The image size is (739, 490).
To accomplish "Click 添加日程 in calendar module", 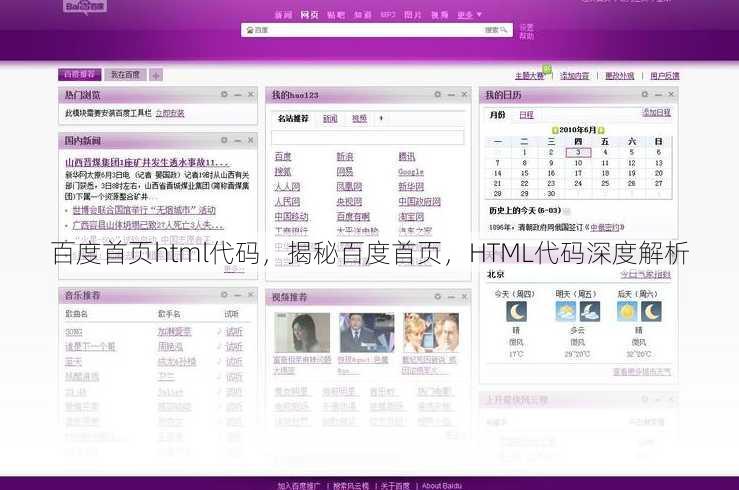I will 657,112.
